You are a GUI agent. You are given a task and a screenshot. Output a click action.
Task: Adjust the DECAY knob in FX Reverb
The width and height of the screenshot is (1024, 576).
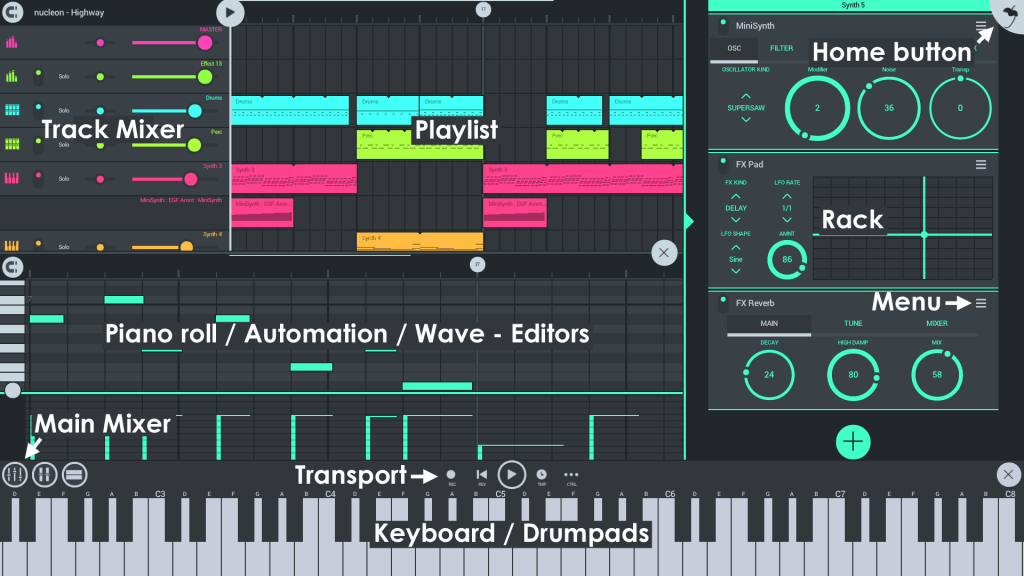769,375
